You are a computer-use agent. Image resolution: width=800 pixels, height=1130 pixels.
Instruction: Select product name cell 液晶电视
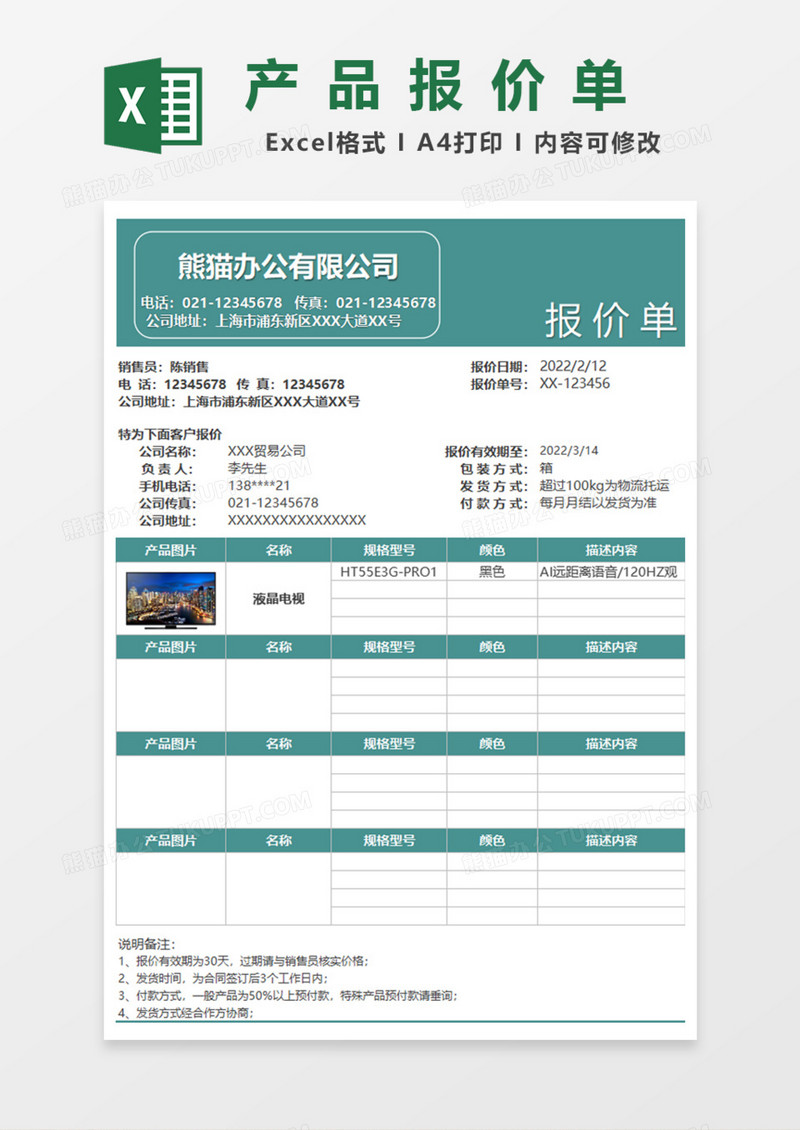[279, 599]
